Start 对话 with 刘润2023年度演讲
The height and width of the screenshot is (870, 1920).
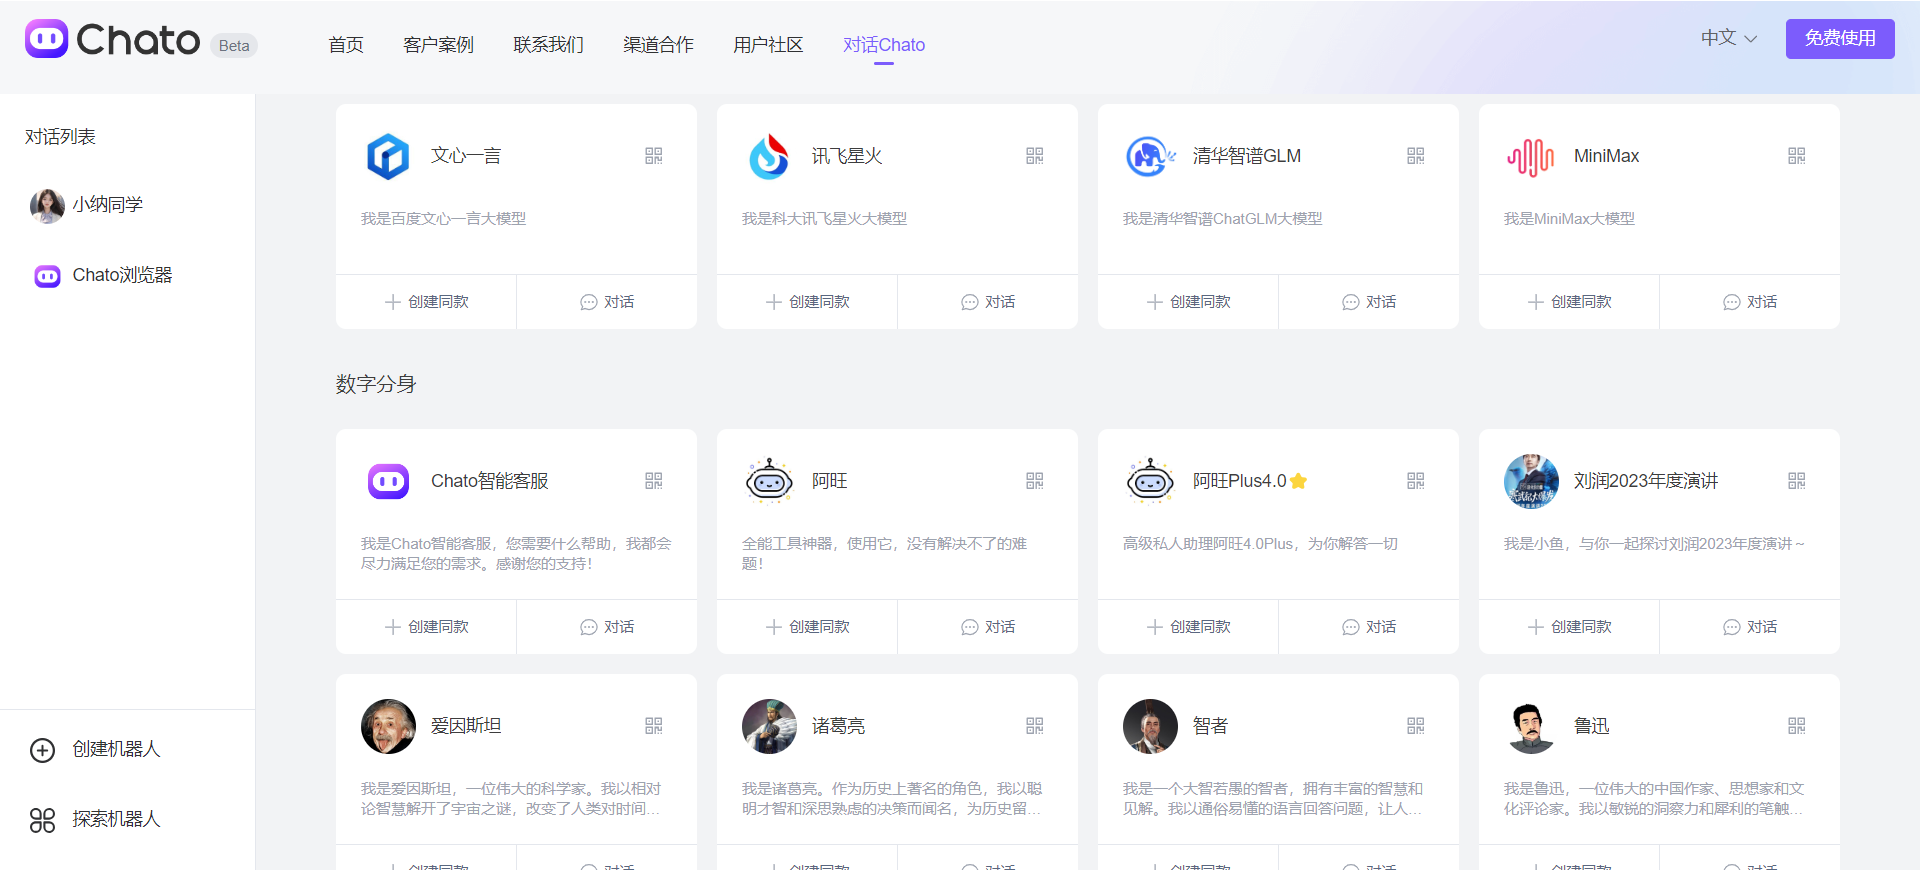point(1750,627)
